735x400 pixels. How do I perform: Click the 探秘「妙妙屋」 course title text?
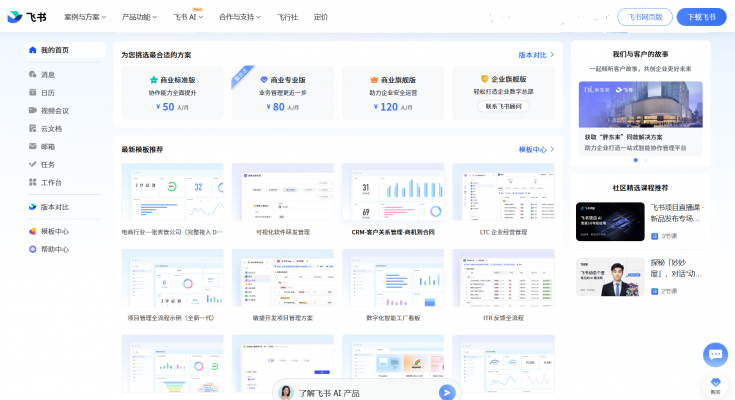point(676,268)
